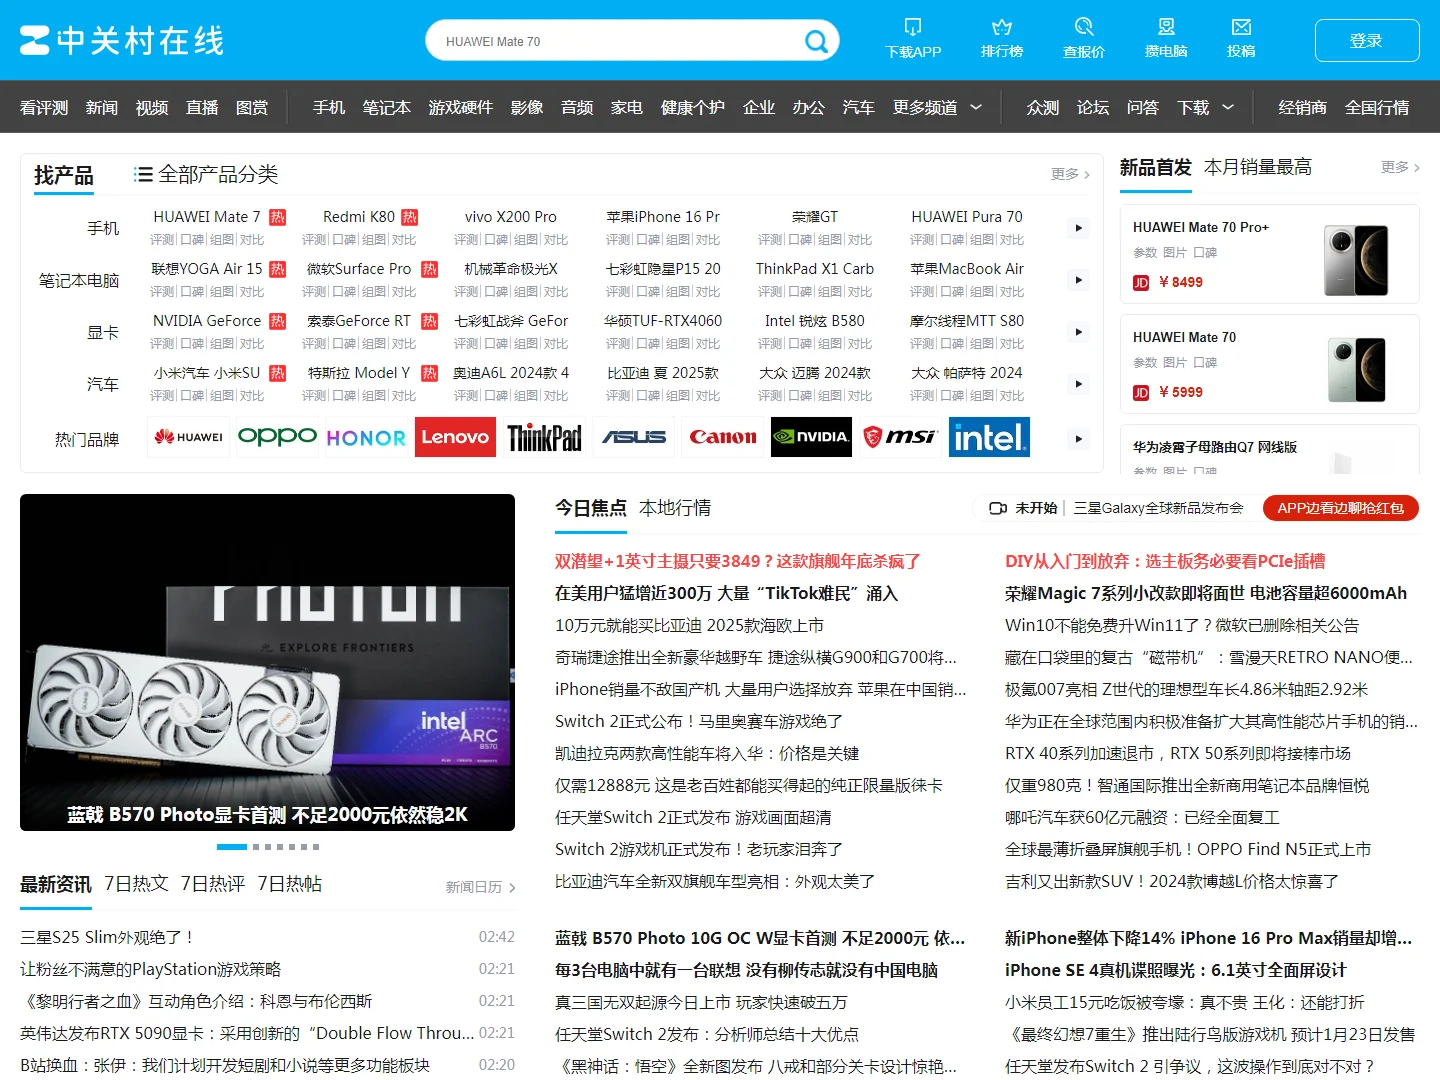Select the first carousel indicator dot
The image size is (1440, 1080).
(x=232, y=847)
